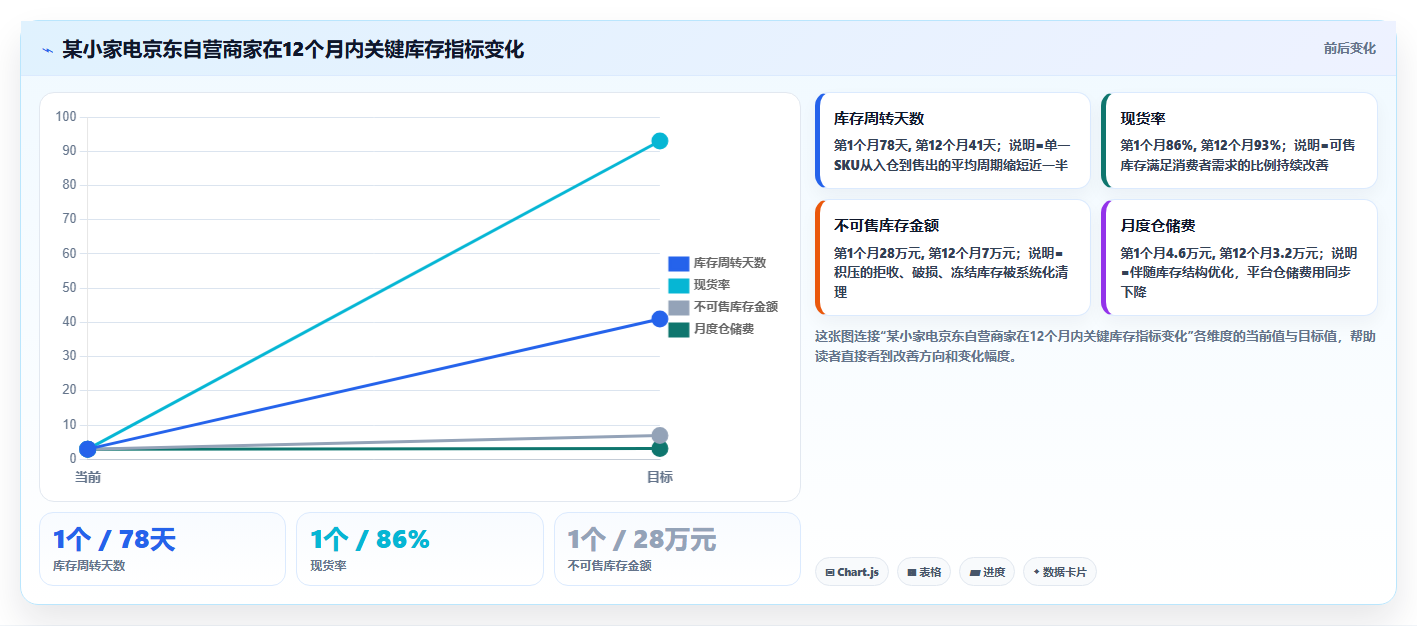Click text 第1个月4.6万元, 第12个月3.2万元
This screenshot has width=1417, height=626.
pyautogui.click(x=1219, y=253)
